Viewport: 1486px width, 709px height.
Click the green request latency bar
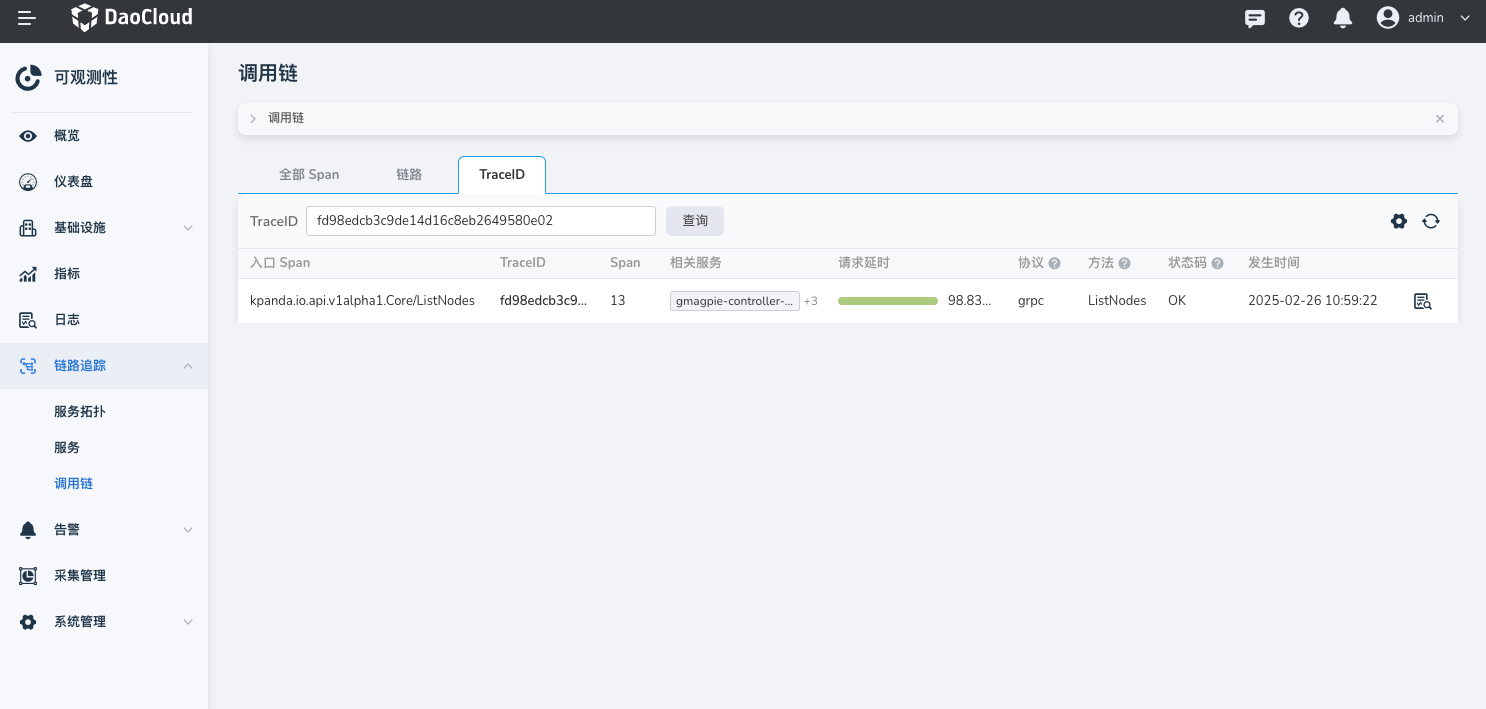(888, 301)
